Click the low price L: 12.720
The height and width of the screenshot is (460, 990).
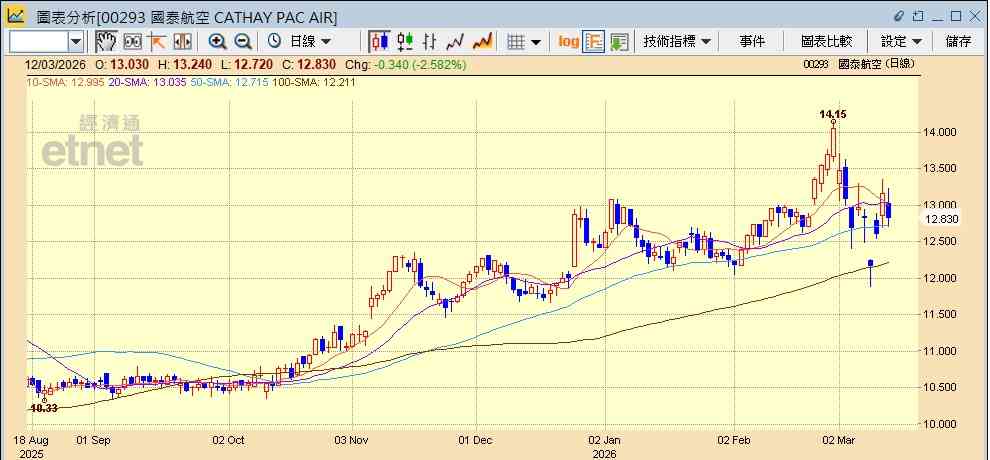tap(246, 64)
